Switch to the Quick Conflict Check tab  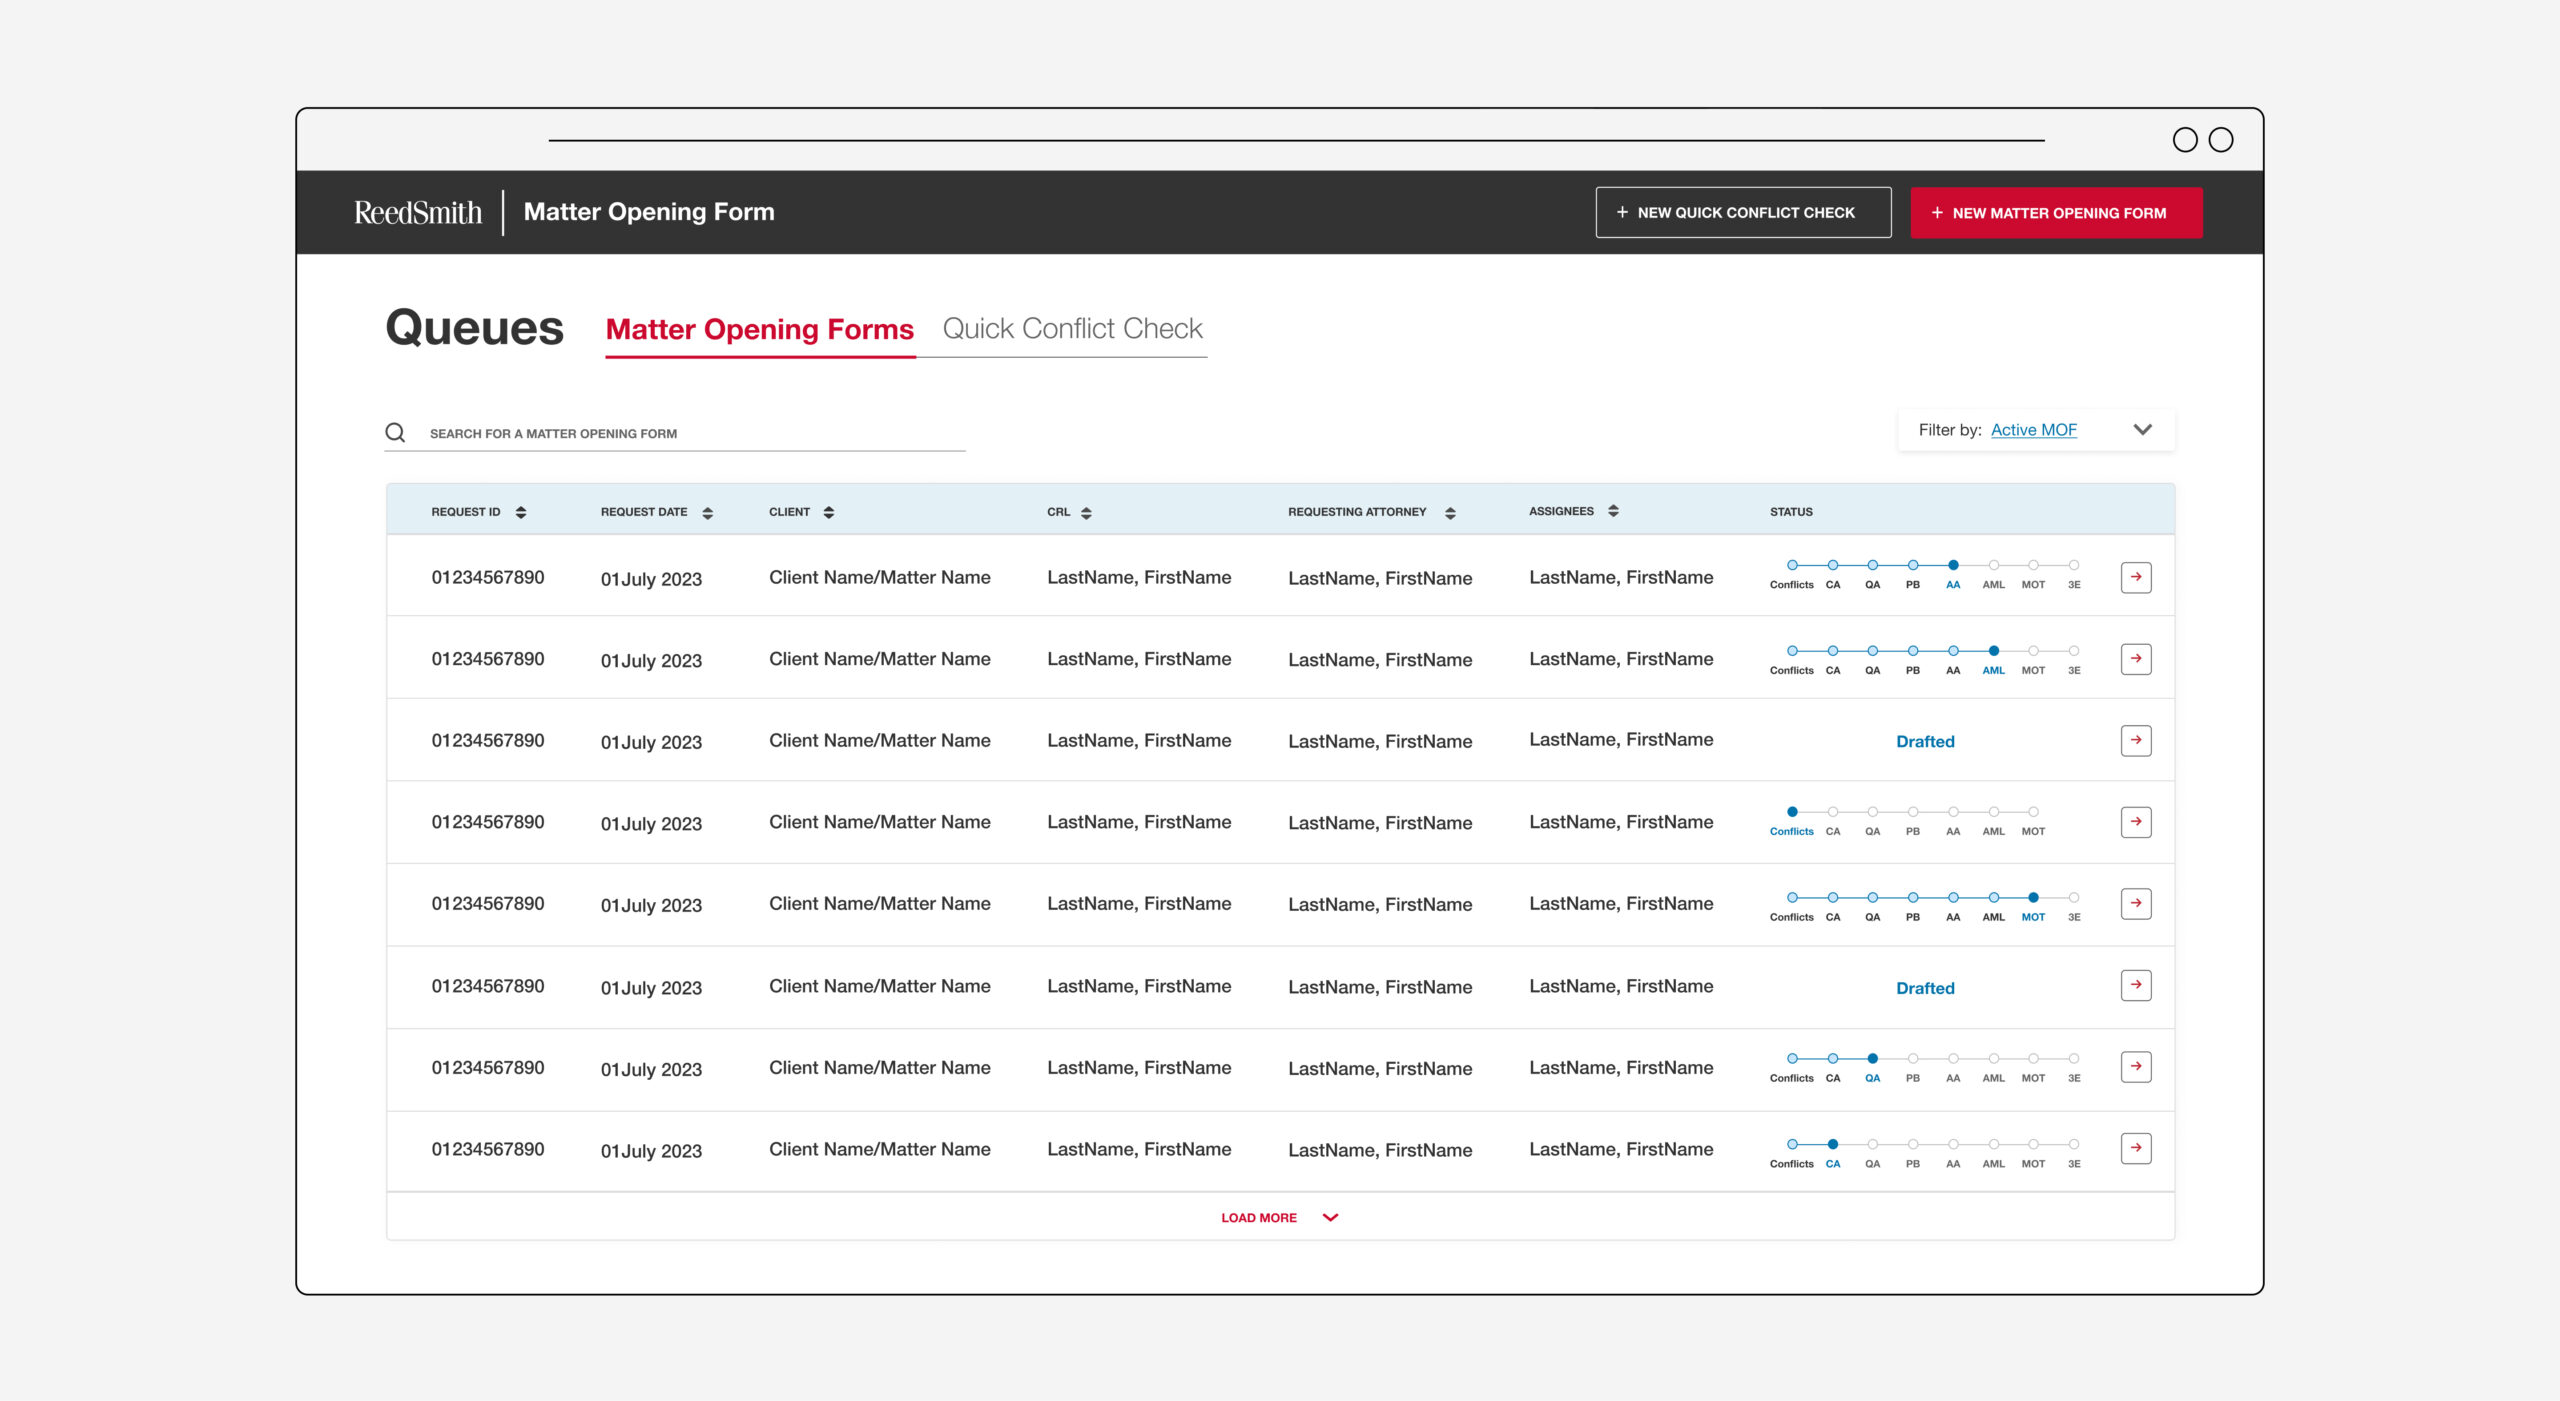[1071, 328]
